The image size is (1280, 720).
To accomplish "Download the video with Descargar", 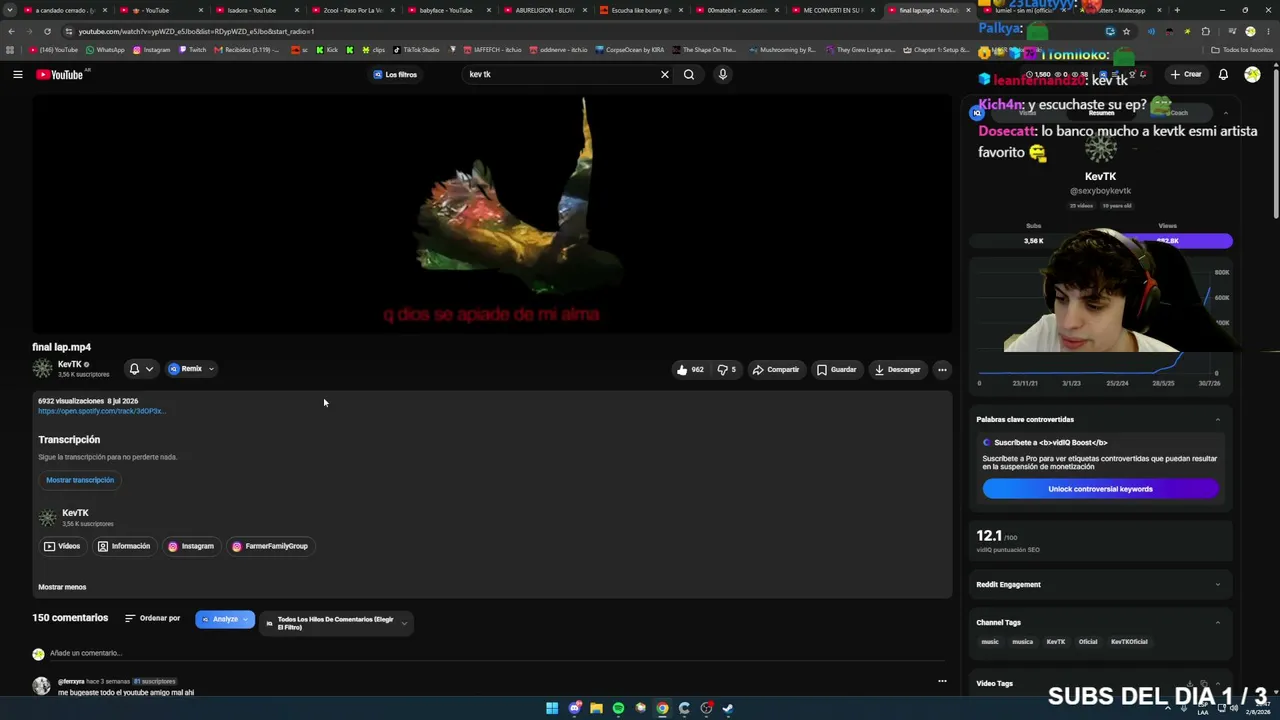I will pyautogui.click(x=897, y=370).
